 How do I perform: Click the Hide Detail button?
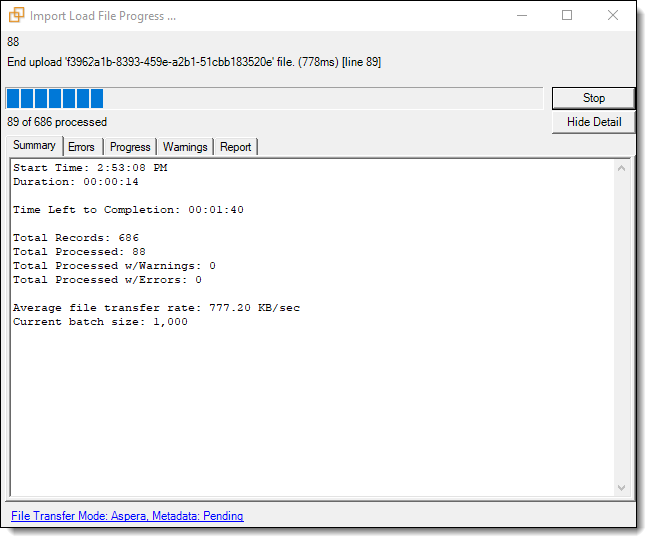(x=593, y=122)
